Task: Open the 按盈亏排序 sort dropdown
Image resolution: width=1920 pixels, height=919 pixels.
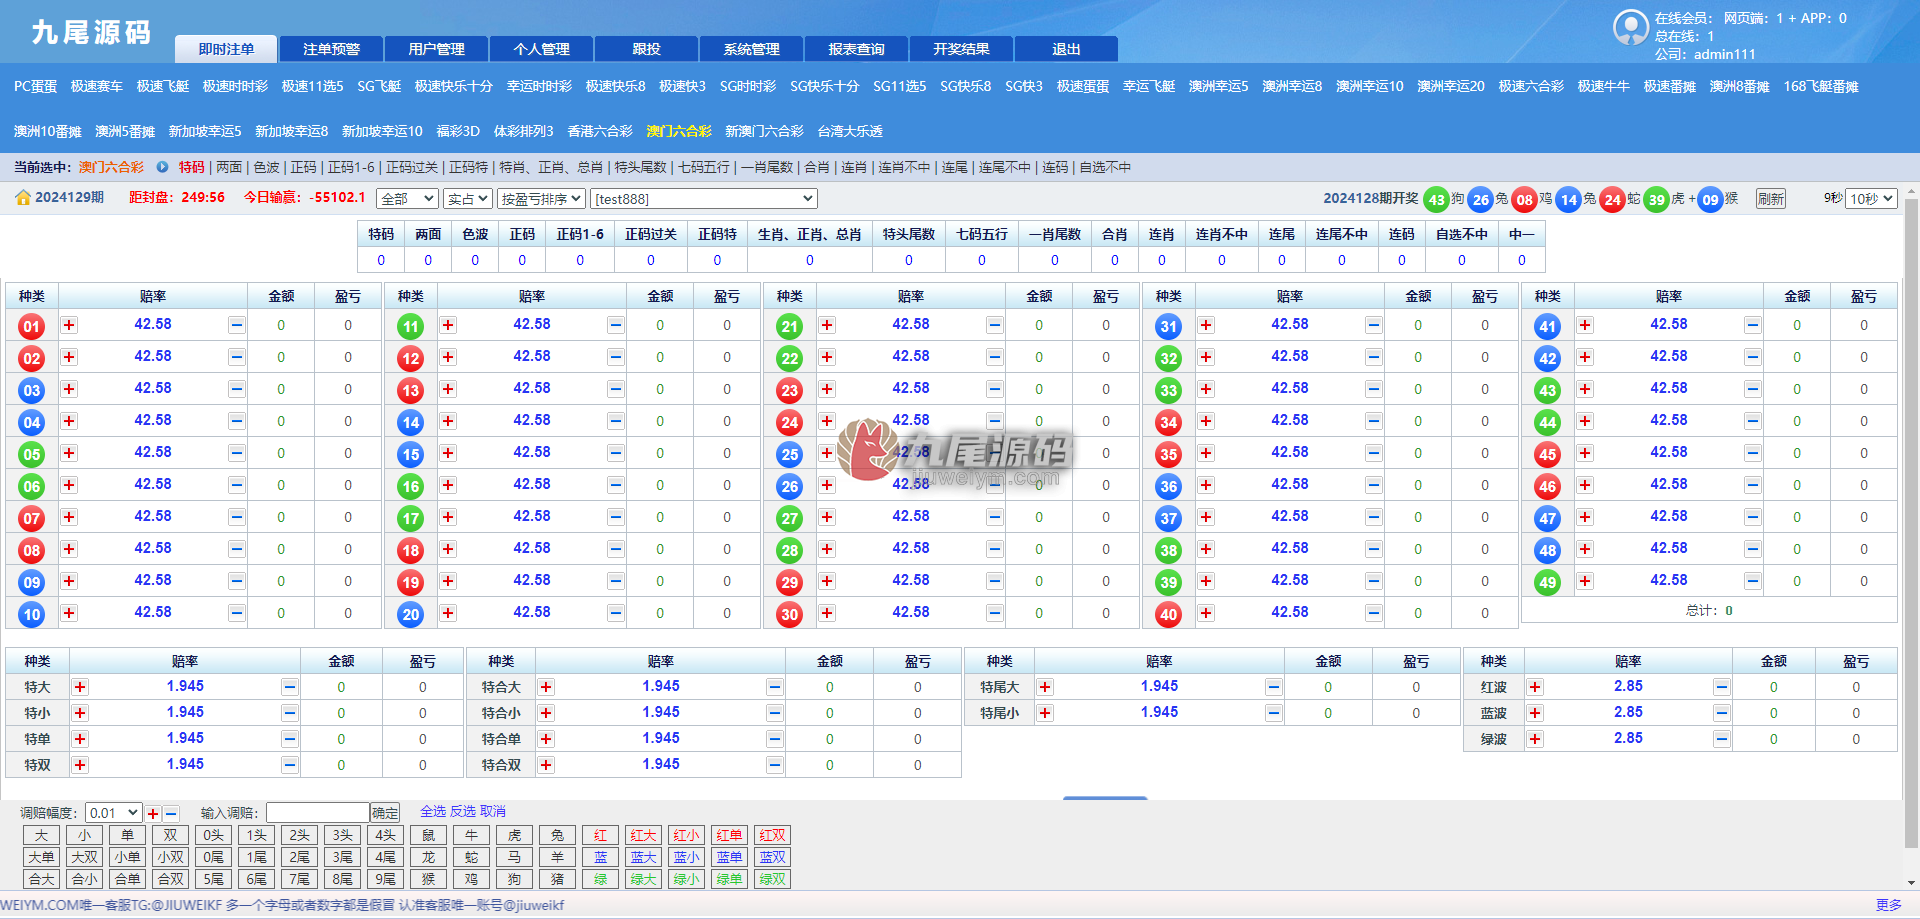Action: tap(541, 199)
